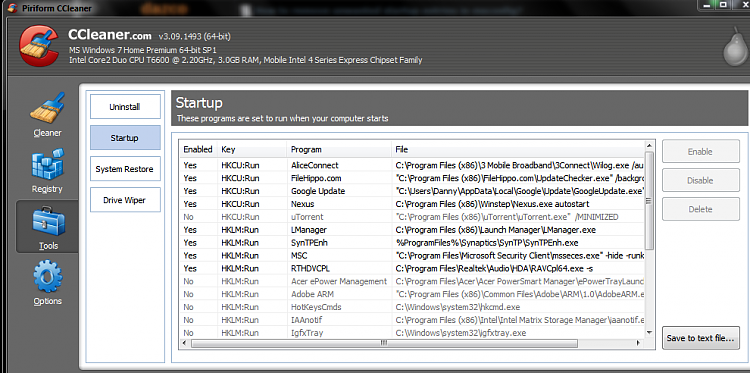The height and width of the screenshot is (373, 750).
Task: Select the LManager startup entry
Action: (x=412, y=230)
